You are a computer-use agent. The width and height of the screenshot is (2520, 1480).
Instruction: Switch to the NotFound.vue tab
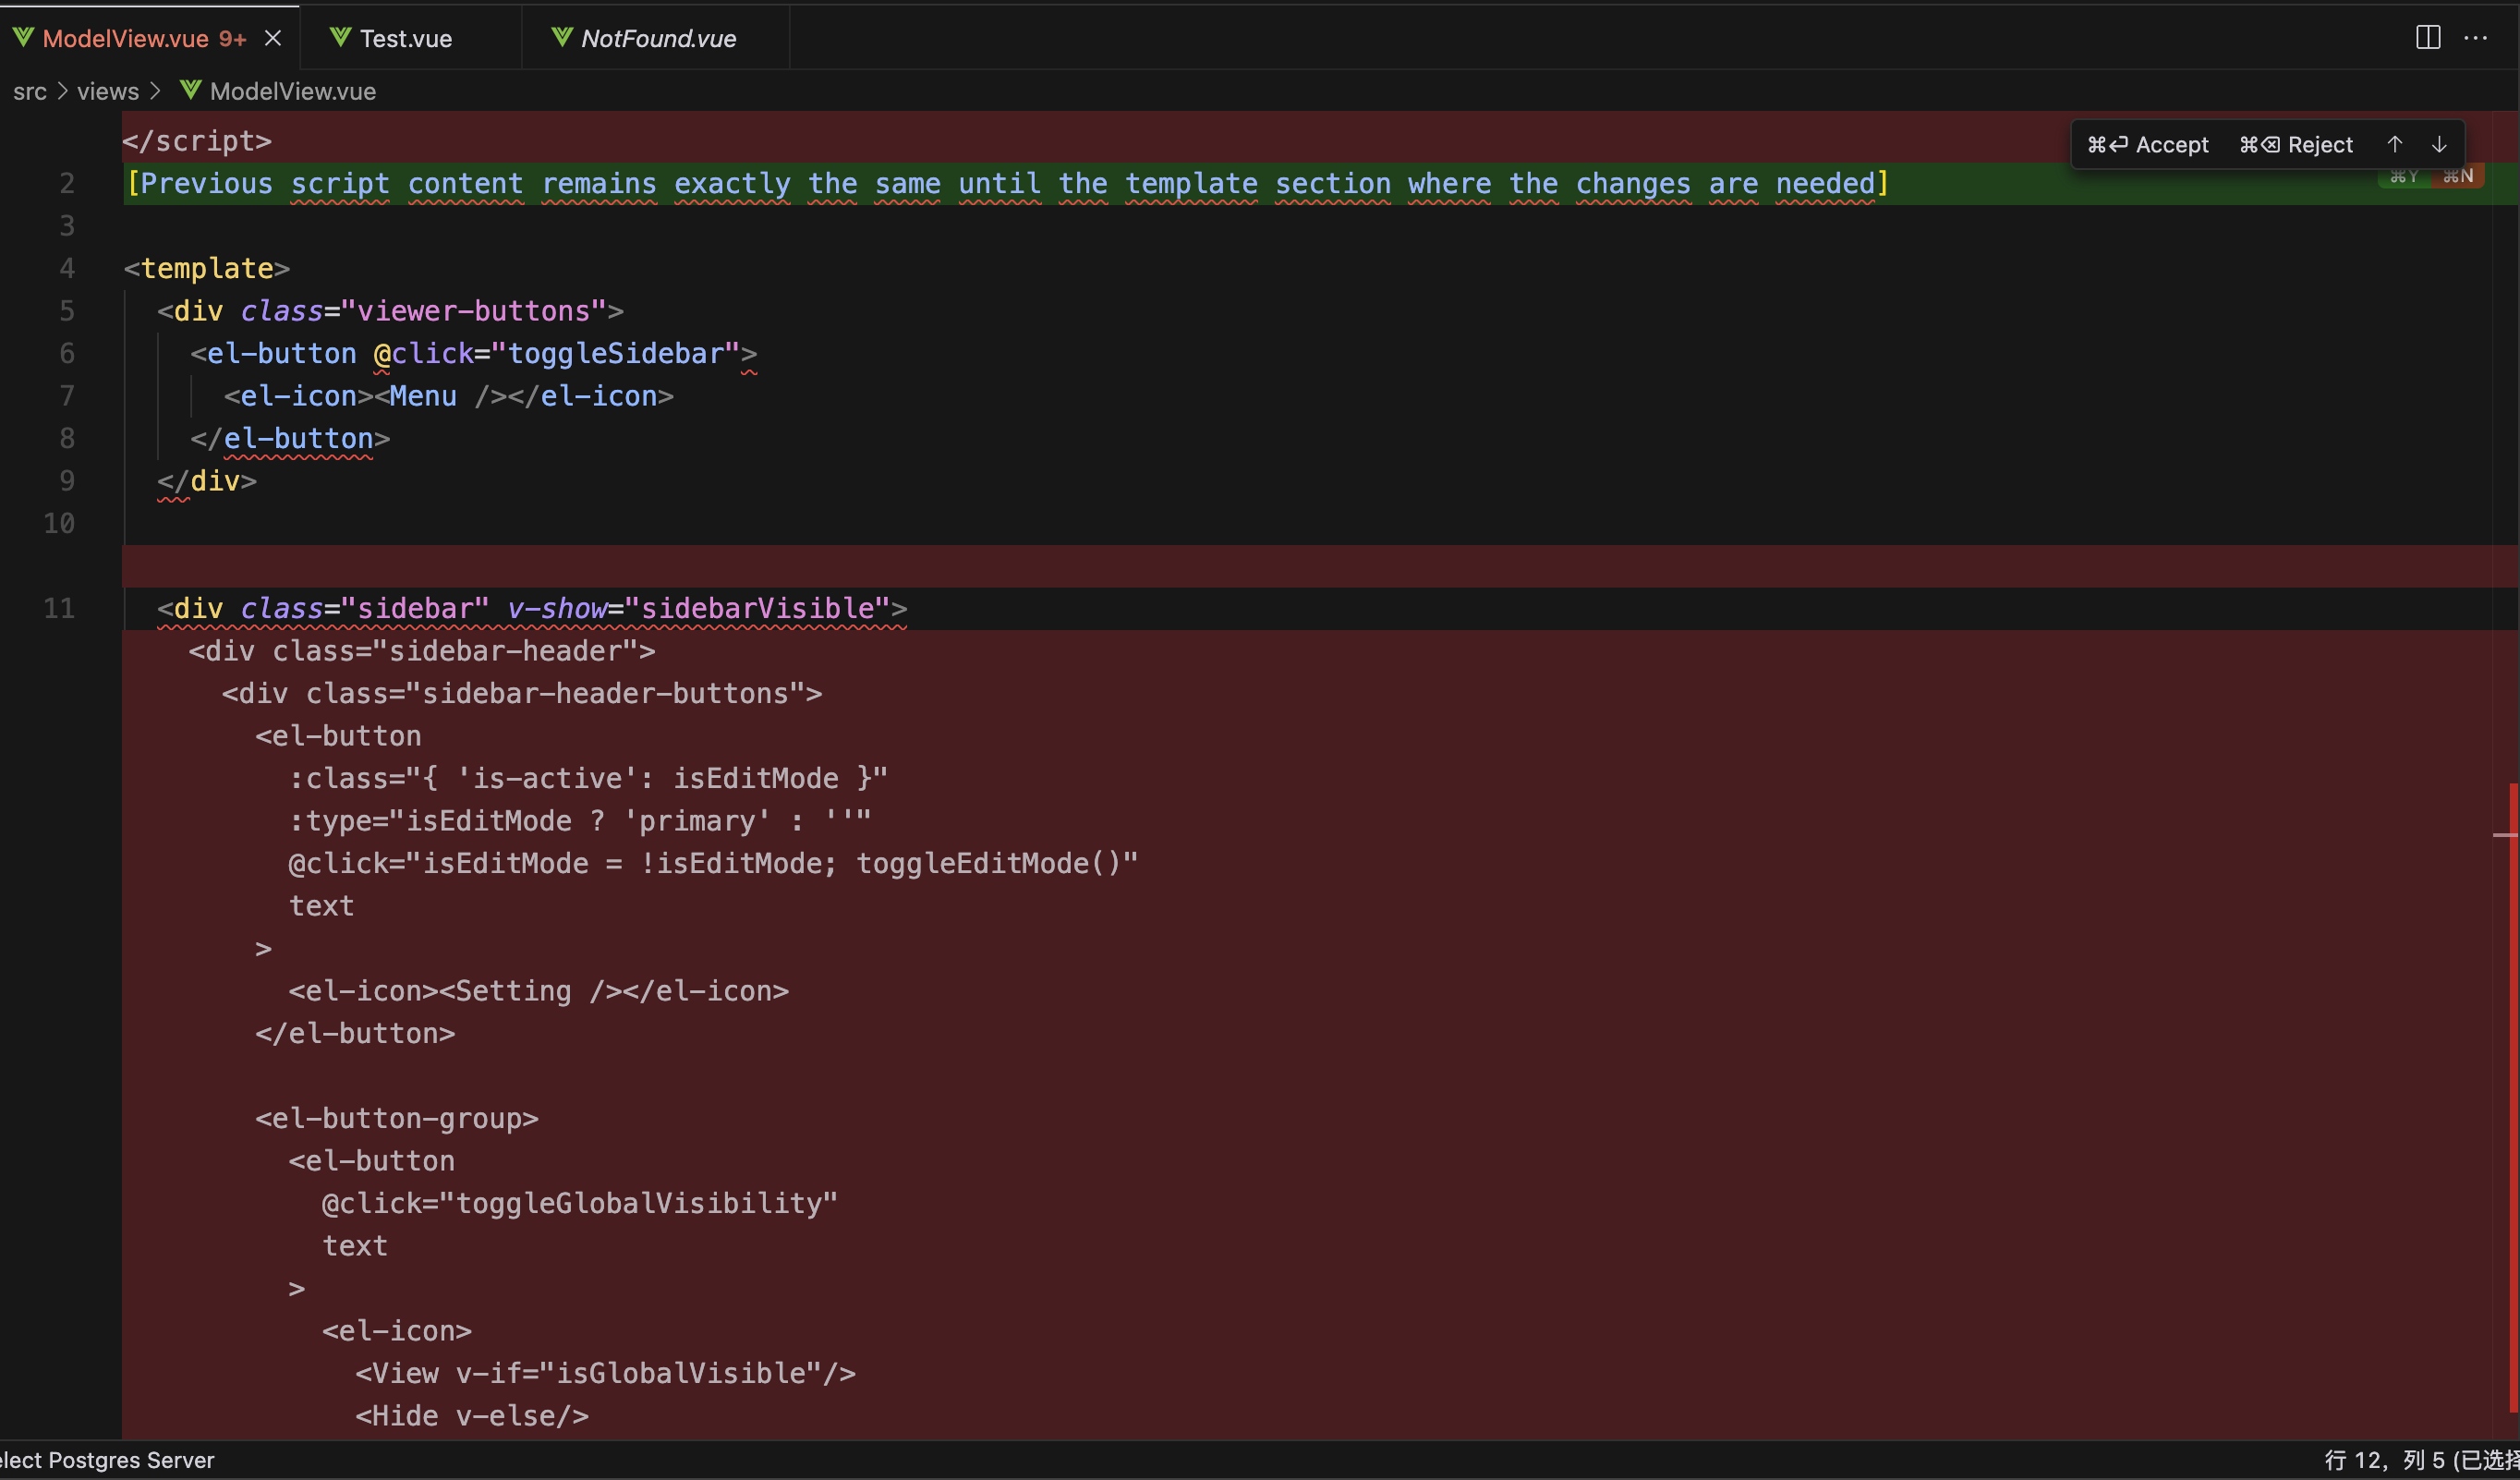(x=658, y=38)
